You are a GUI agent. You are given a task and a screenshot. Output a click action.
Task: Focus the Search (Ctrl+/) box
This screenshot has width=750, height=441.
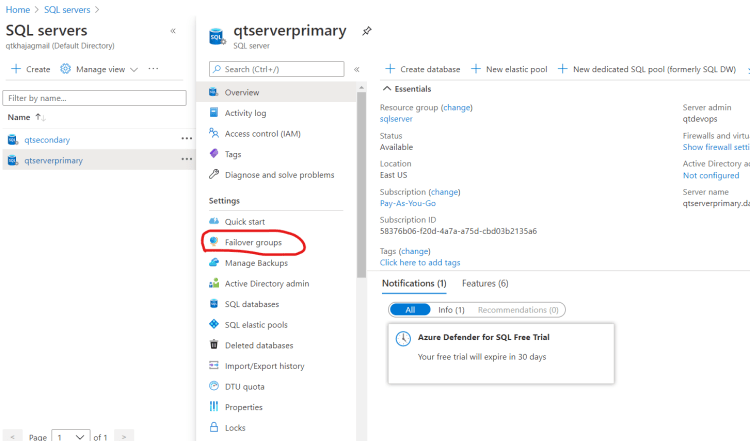click(x=276, y=69)
